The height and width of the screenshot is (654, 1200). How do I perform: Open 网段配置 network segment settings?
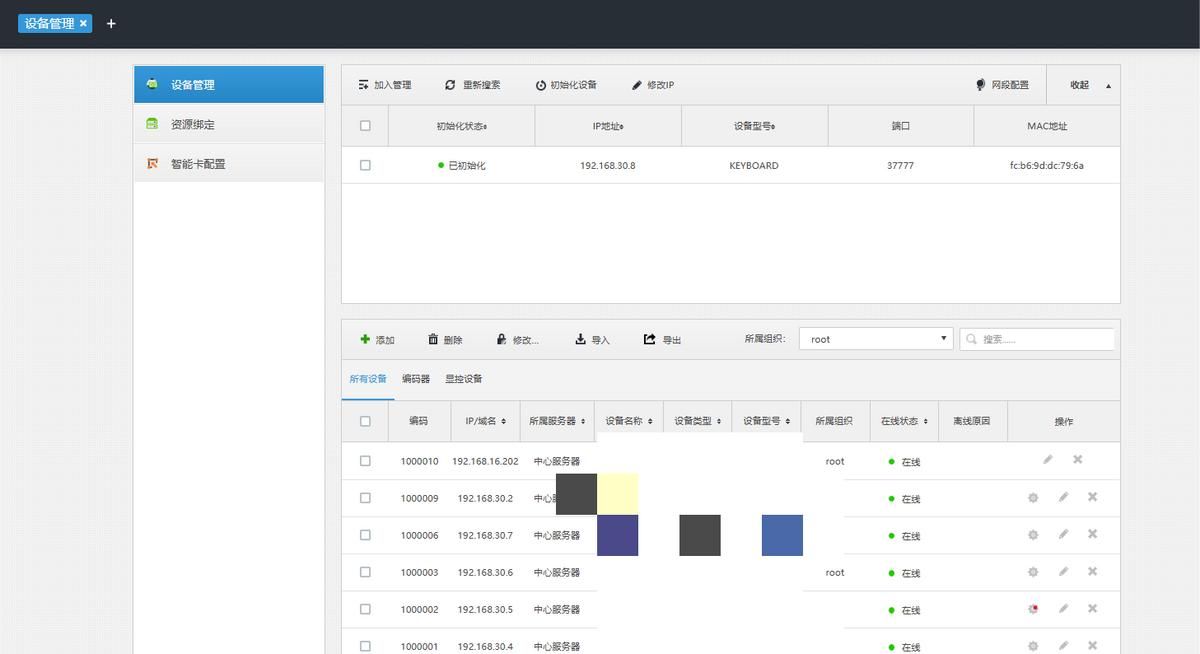click(1002, 85)
